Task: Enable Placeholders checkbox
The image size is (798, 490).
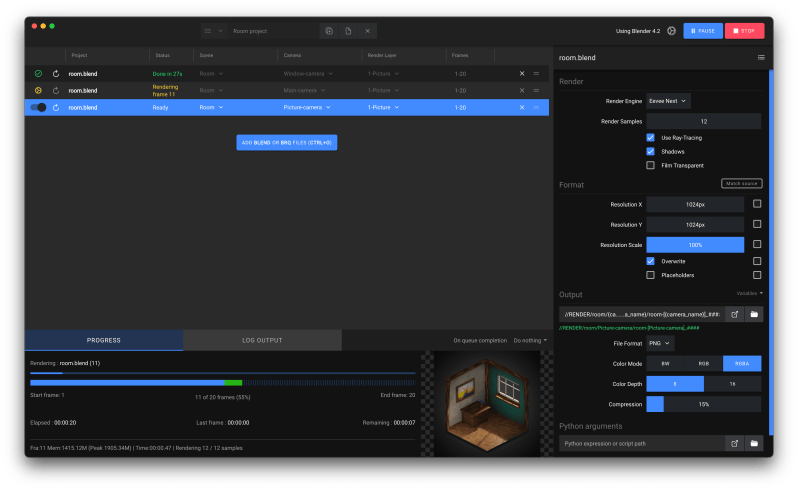Action: 650,275
